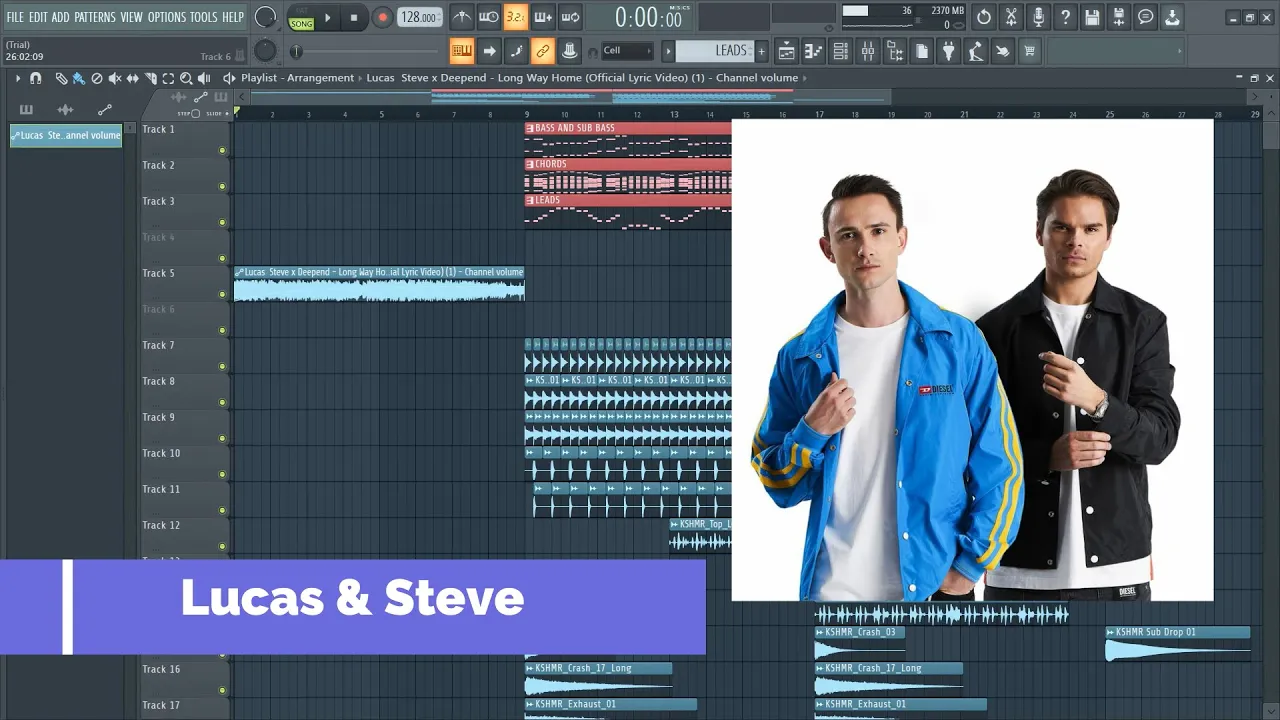Image resolution: width=1280 pixels, height=720 pixels.
Task: Mute Track 5 using its green dot
Action: pyautogui.click(x=222, y=295)
